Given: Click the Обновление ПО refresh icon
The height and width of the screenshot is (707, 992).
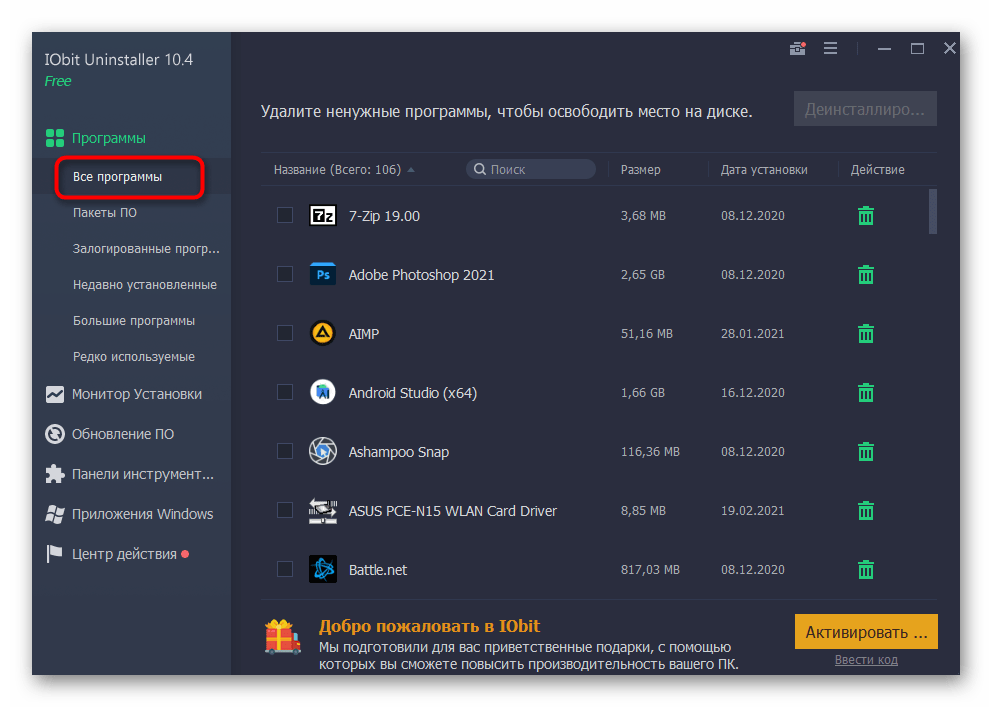Looking at the screenshot, I should (55, 434).
